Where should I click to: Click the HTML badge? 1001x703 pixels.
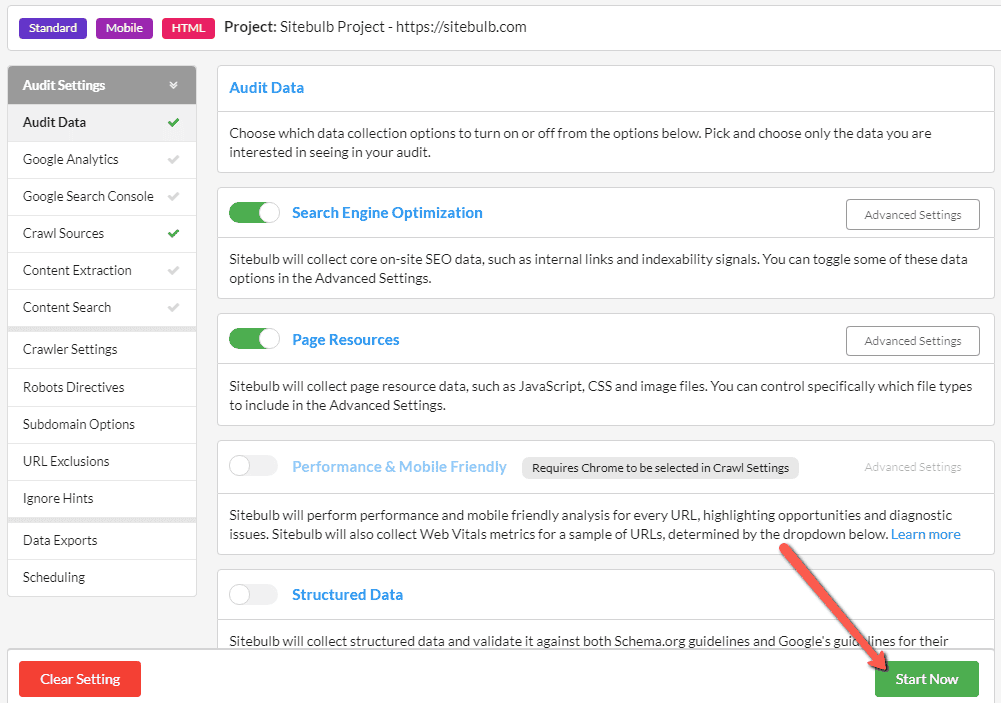click(x=188, y=28)
